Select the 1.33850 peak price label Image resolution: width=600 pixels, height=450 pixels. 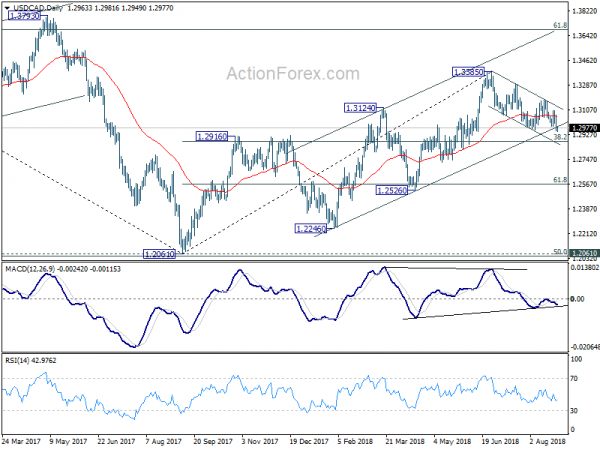coord(468,72)
